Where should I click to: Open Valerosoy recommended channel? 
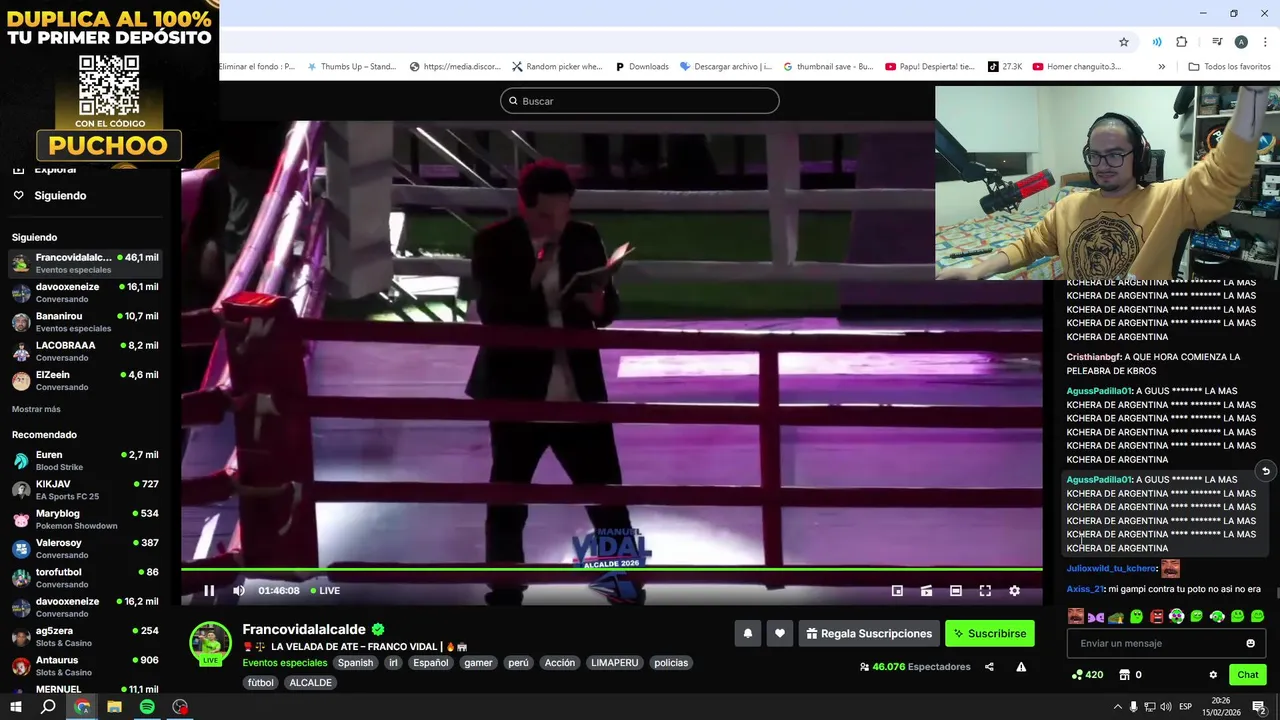[x=86, y=548]
